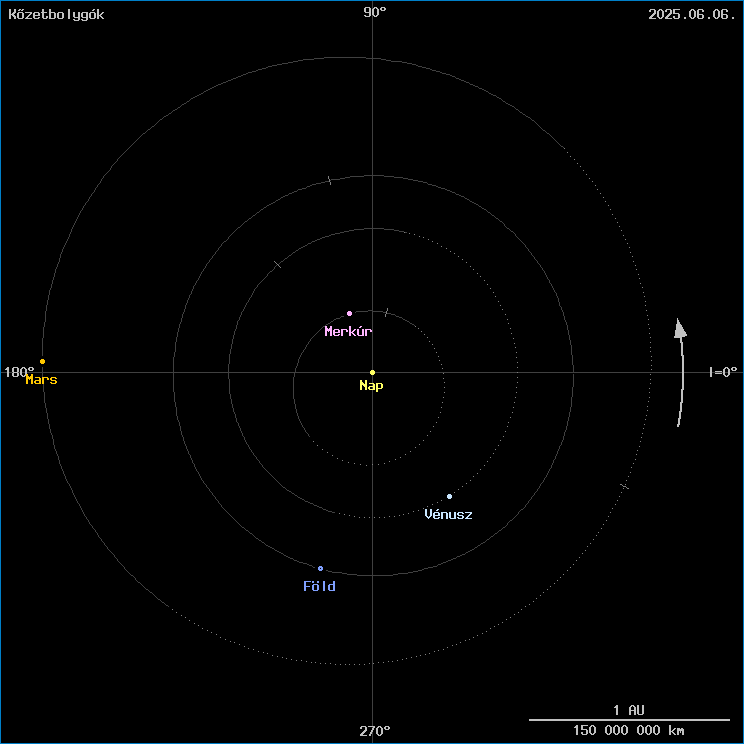Click the perihelion tick on Mercury's orbit
This screenshot has width=744, height=744.
pyautogui.click(x=387, y=312)
